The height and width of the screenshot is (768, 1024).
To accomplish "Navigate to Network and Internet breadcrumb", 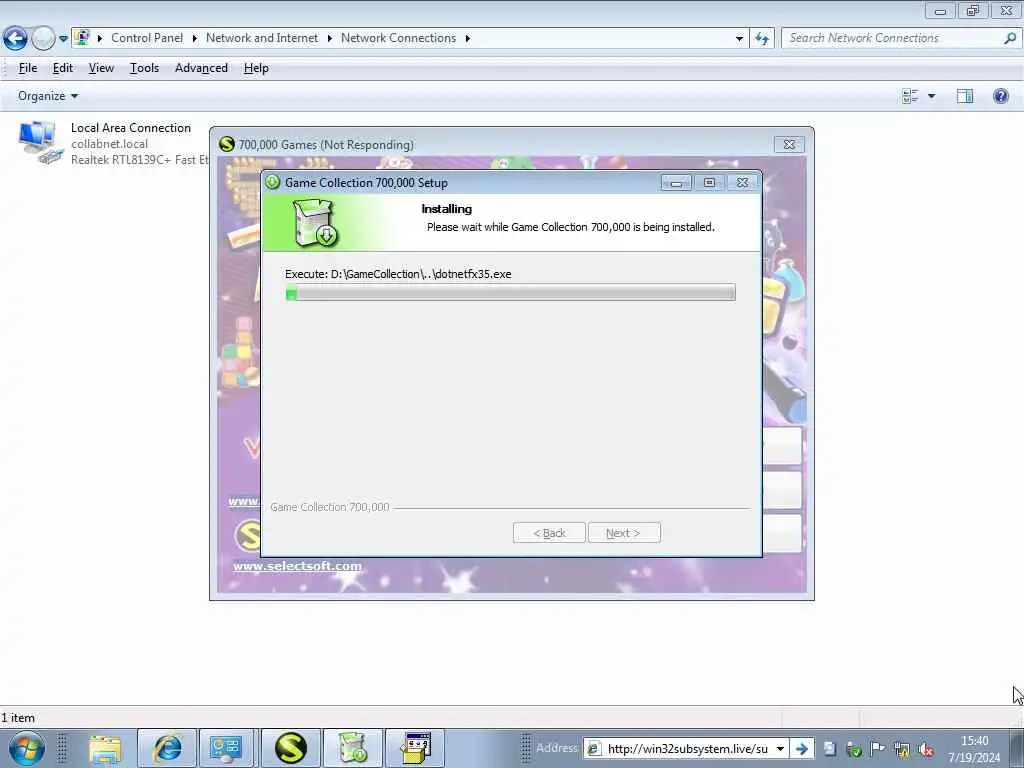I will (x=262, y=38).
